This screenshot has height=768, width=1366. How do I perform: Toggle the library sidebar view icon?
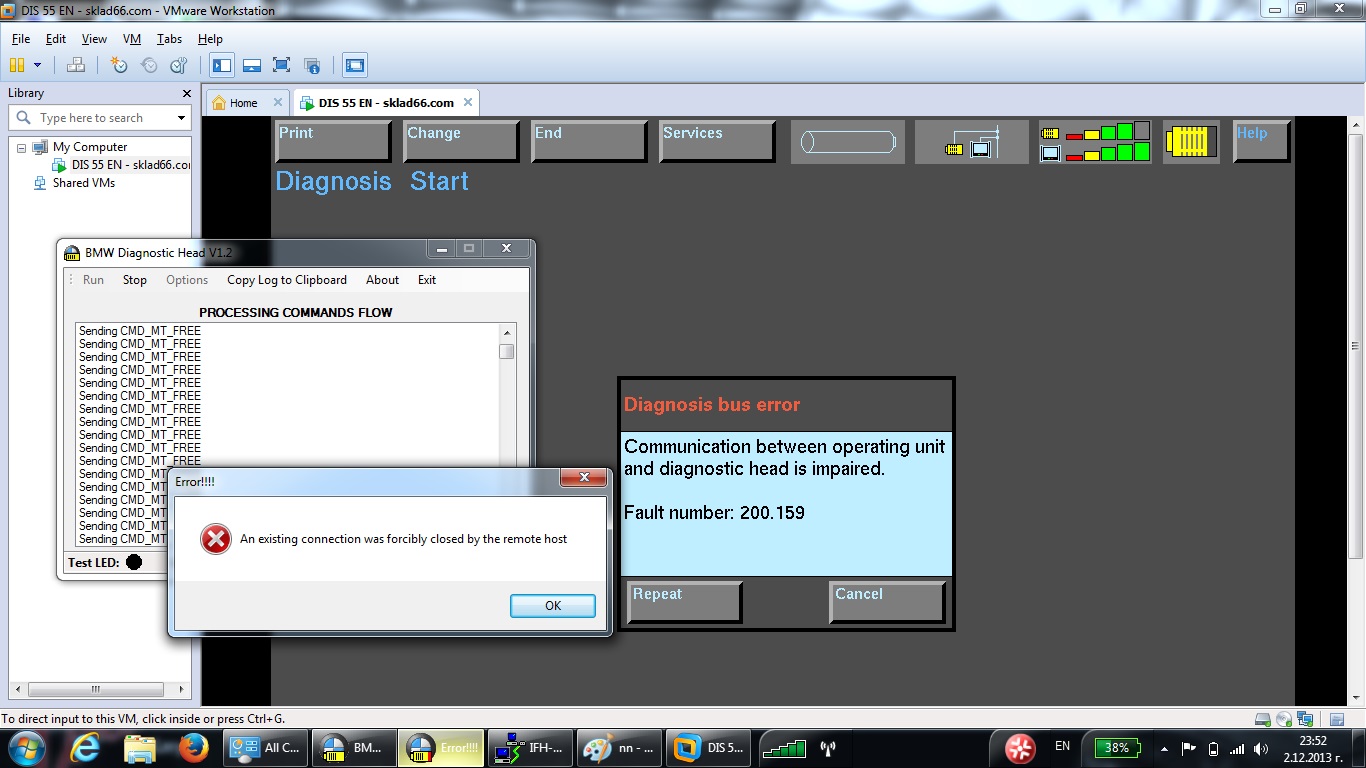[x=222, y=65]
